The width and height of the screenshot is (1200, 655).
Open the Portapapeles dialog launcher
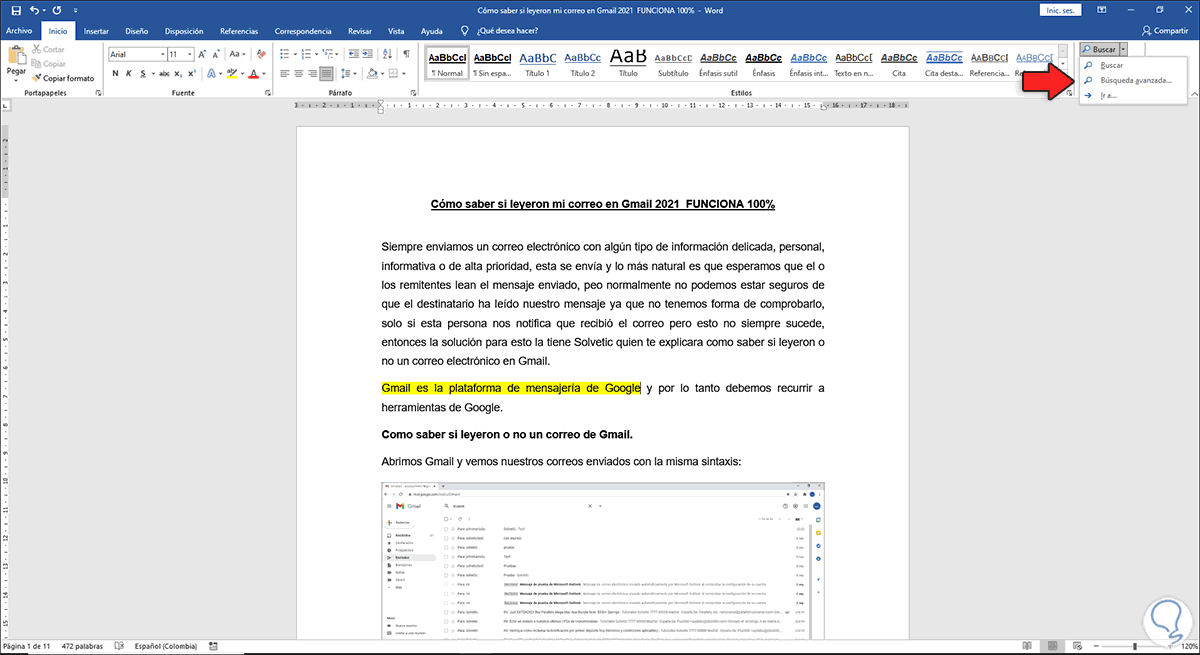point(97,93)
